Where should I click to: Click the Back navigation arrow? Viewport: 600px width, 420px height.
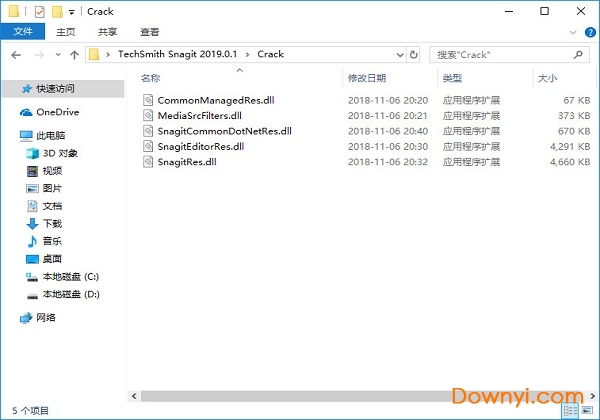(x=16, y=55)
